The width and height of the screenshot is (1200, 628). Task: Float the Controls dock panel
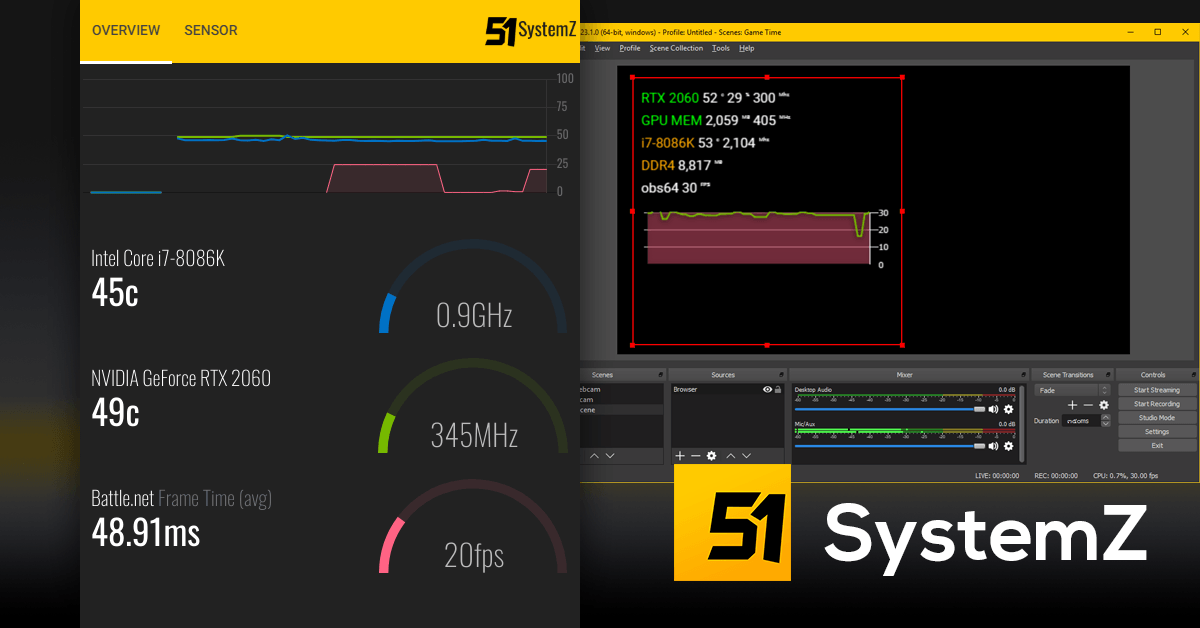click(x=1193, y=375)
